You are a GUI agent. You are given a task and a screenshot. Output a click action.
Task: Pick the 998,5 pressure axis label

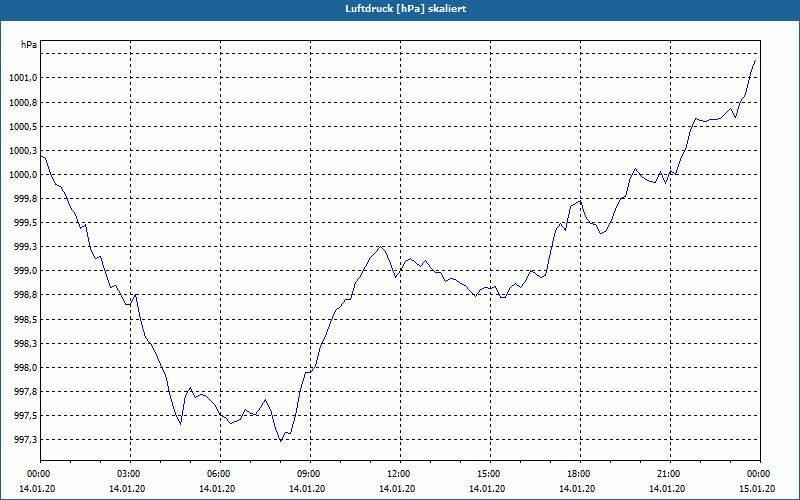point(25,320)
